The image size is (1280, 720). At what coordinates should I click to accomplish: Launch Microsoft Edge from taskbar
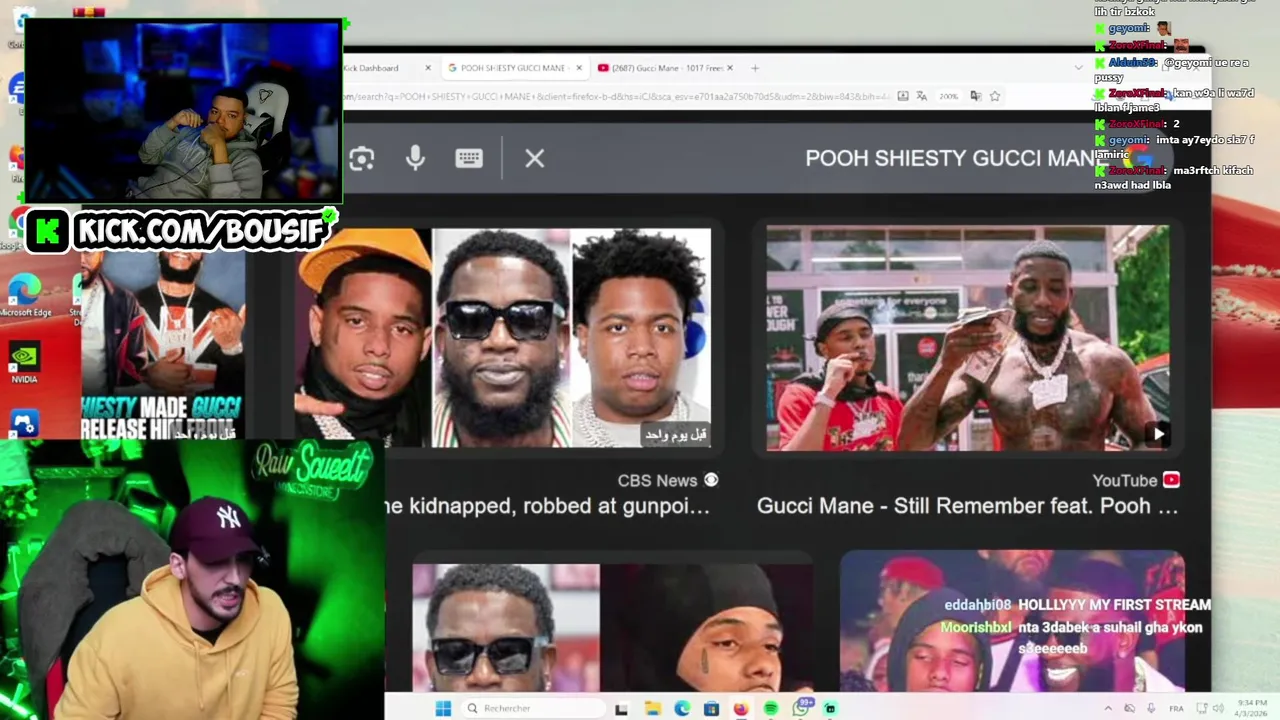pyautogui.click(x=682, y=708)
